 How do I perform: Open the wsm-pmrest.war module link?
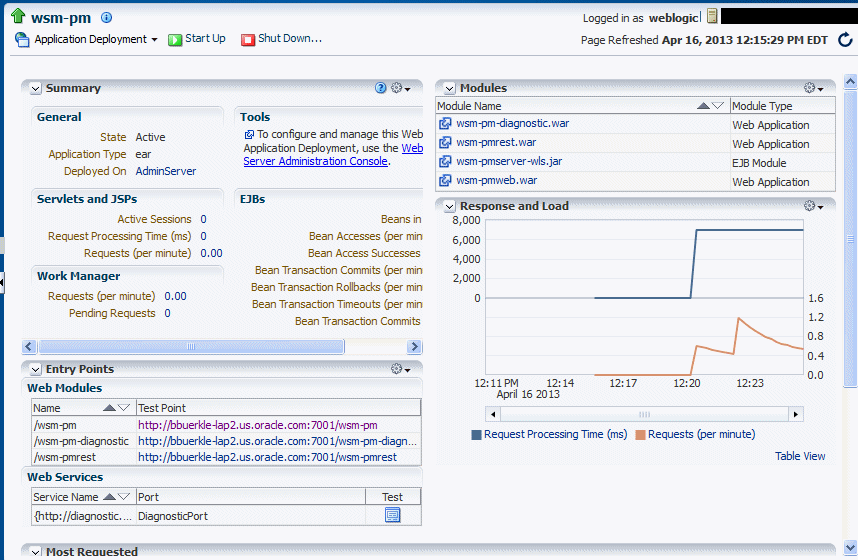tap(496, 142)
